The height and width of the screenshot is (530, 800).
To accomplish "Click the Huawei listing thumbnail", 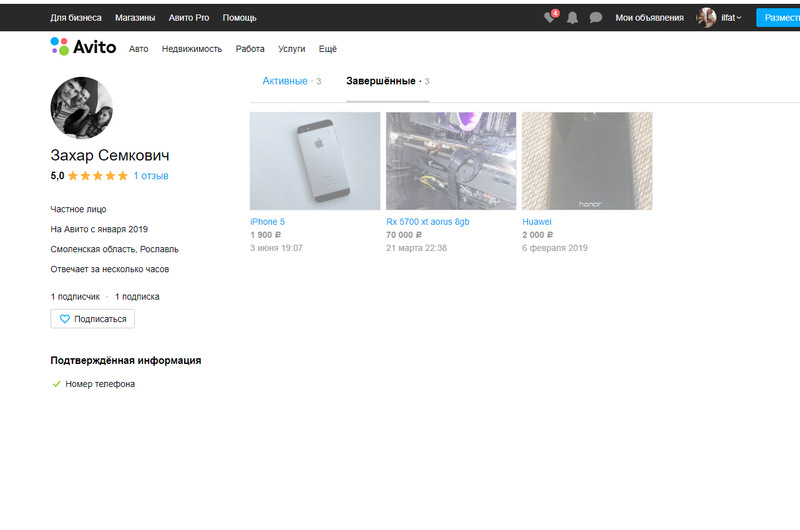I will click(587, 161).
